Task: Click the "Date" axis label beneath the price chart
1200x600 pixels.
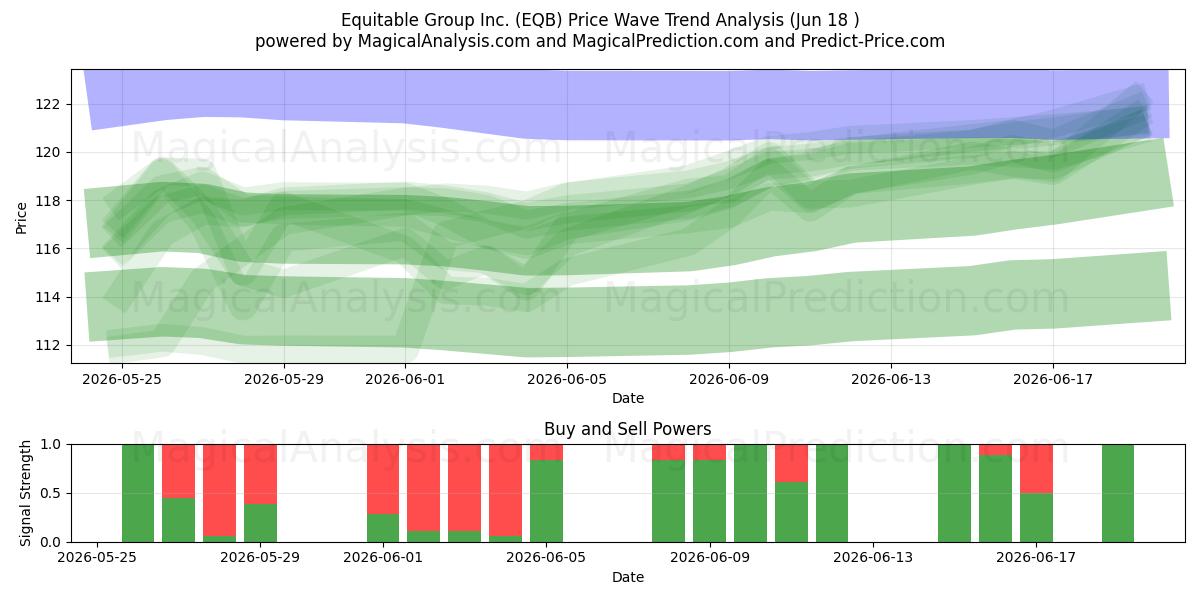Action: pos(628,398)
